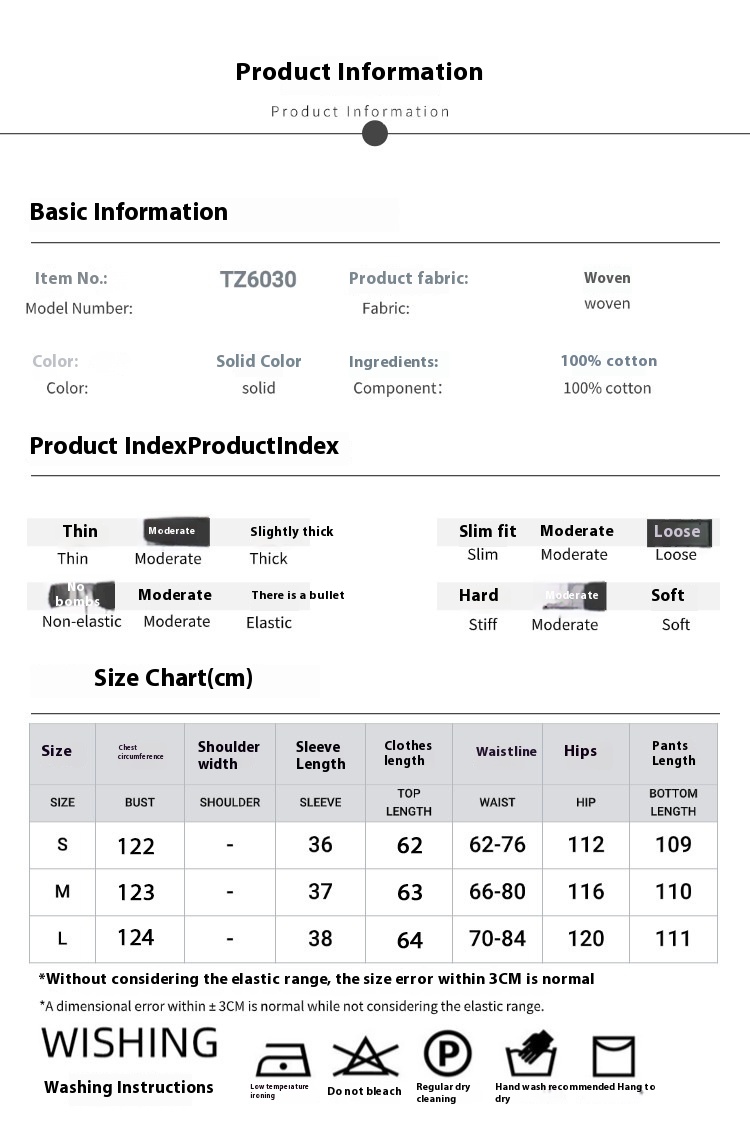Click the regular dry cleaning P icon
This screenshot has height=1121, width=750.
click(x=448, y=1054)
